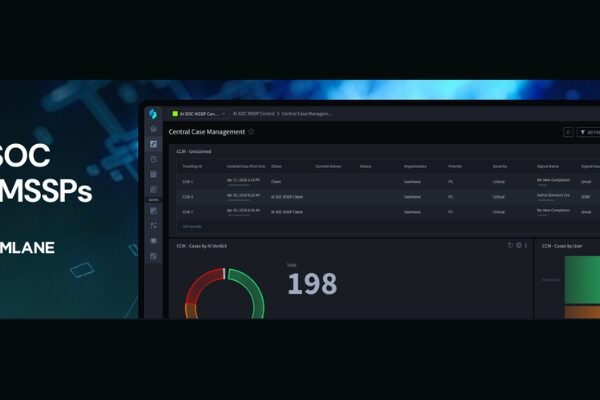600x400 pixels.
Task: Open case CCM-1 tracking id
Action: [x=188, y=181]
